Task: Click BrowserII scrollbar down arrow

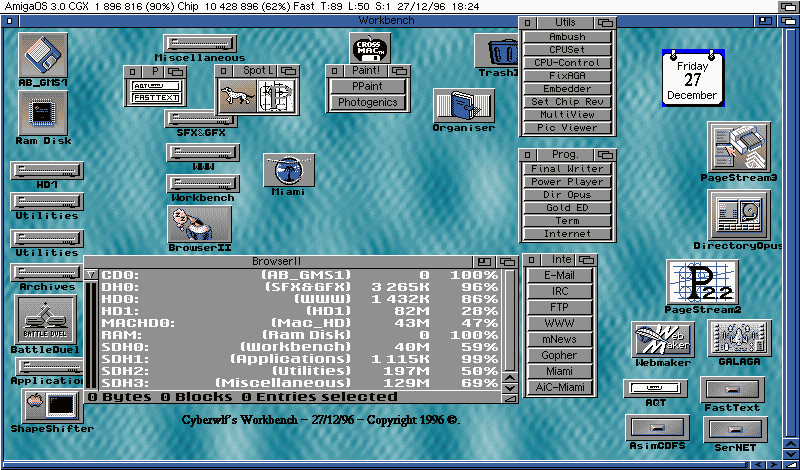Action: [x=510, y=388]
